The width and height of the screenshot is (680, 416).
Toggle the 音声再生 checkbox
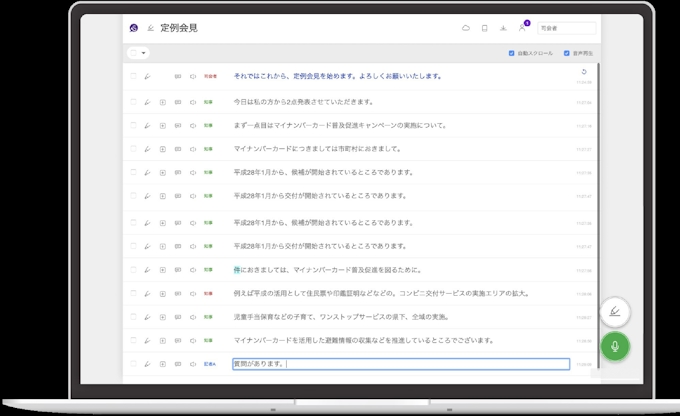click(x=566, y=53)
